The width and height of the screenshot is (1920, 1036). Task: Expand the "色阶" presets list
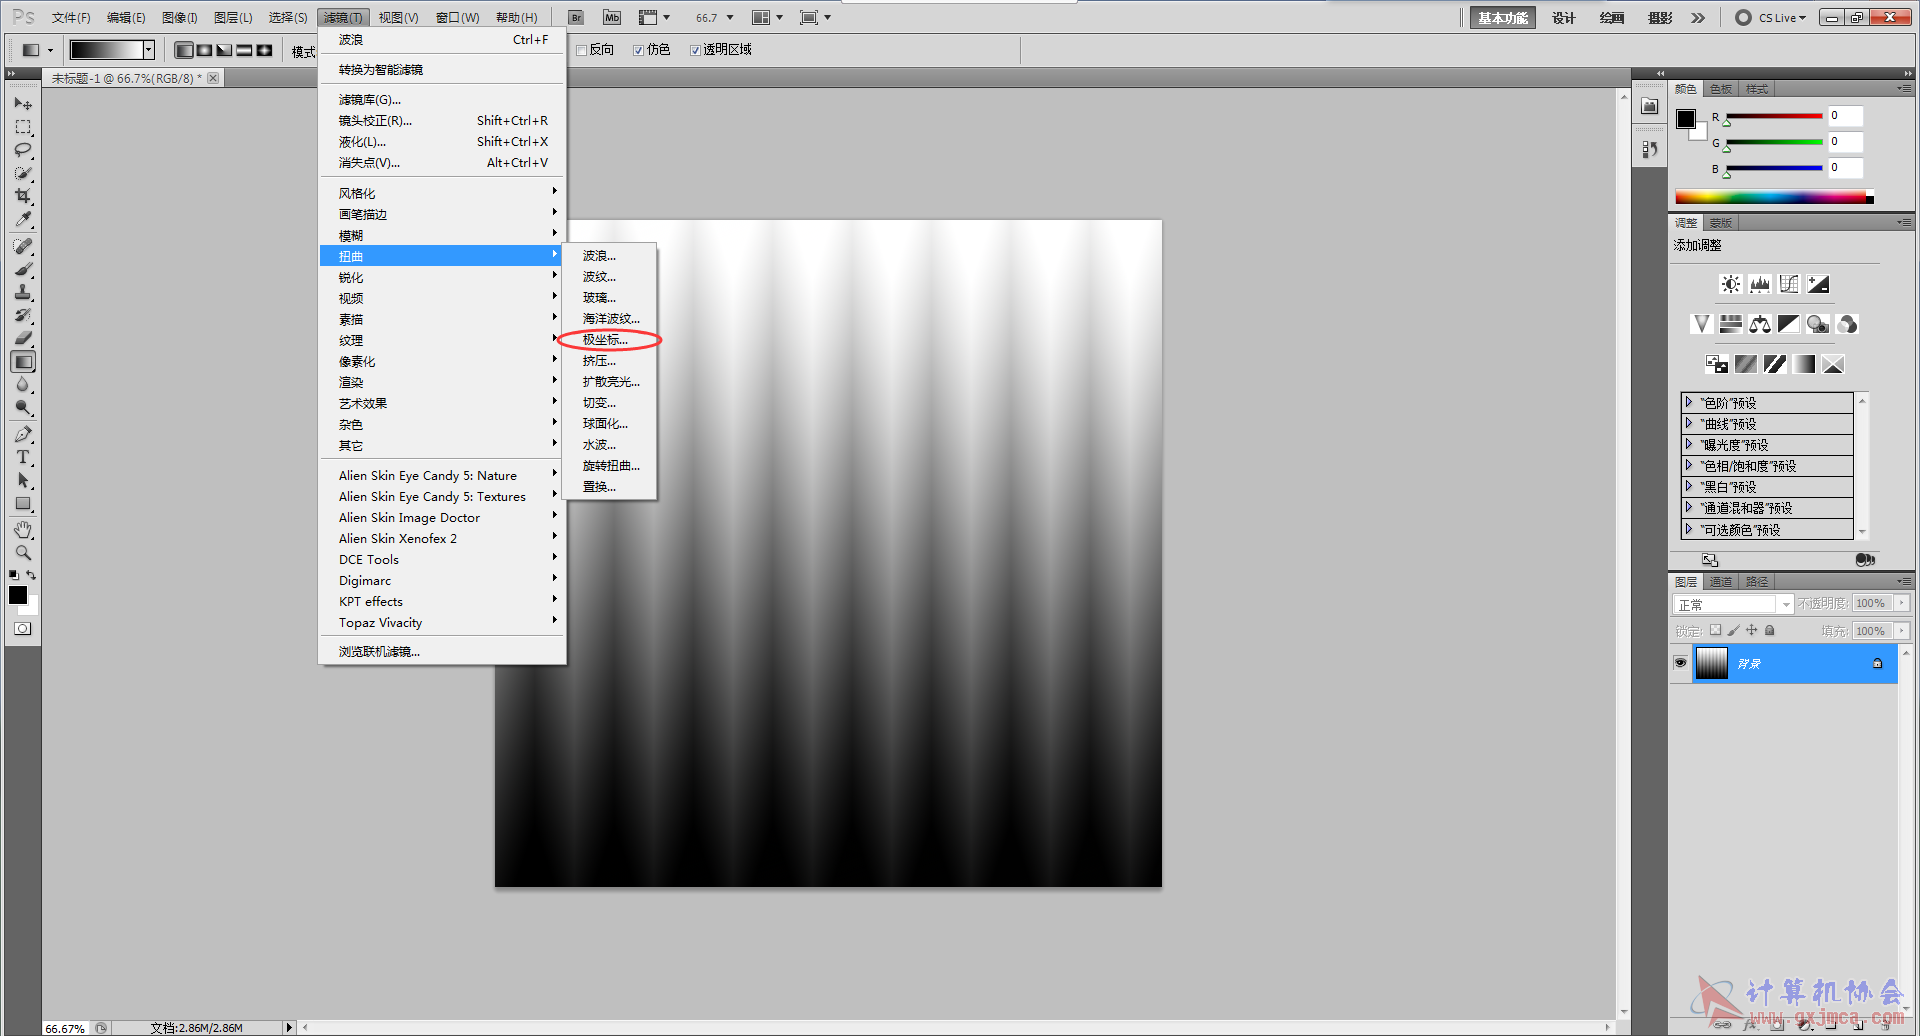(1689, 402)
